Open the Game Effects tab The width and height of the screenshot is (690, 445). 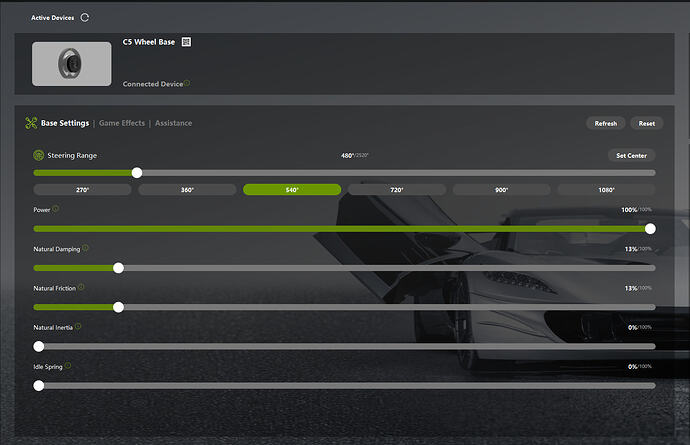point(122,123)
